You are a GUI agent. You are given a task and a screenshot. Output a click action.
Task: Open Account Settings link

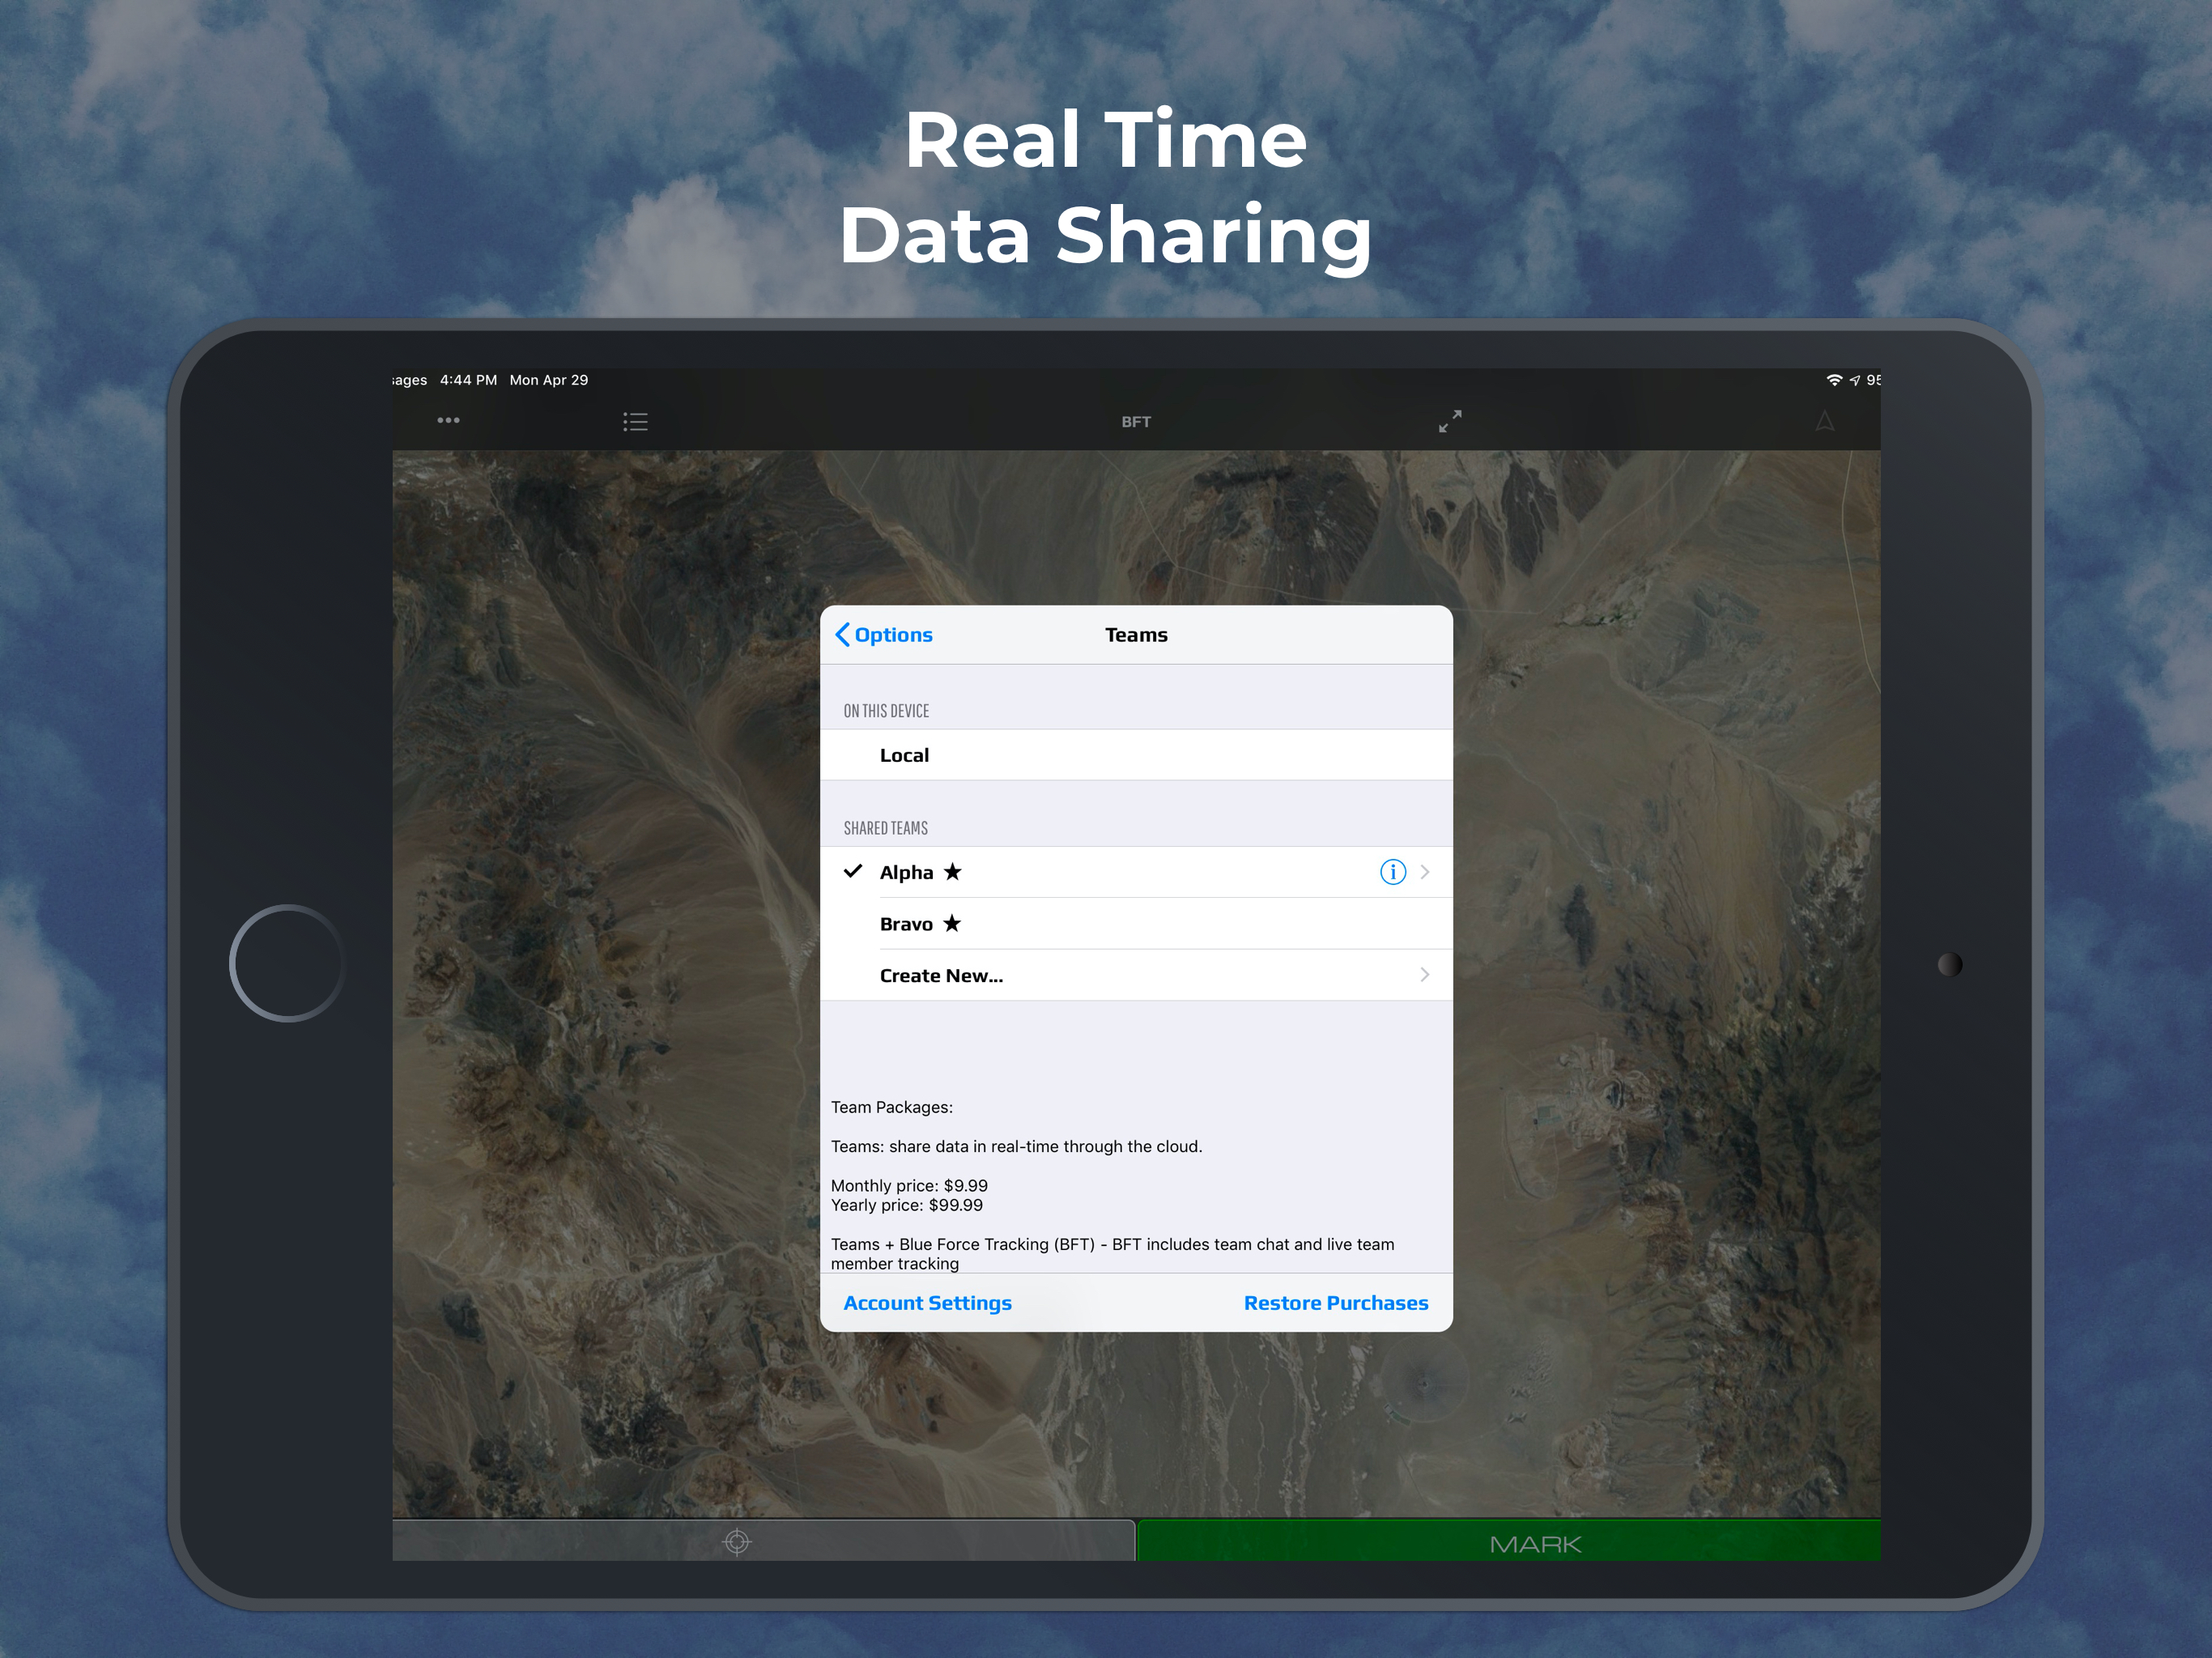[927, 1303]
